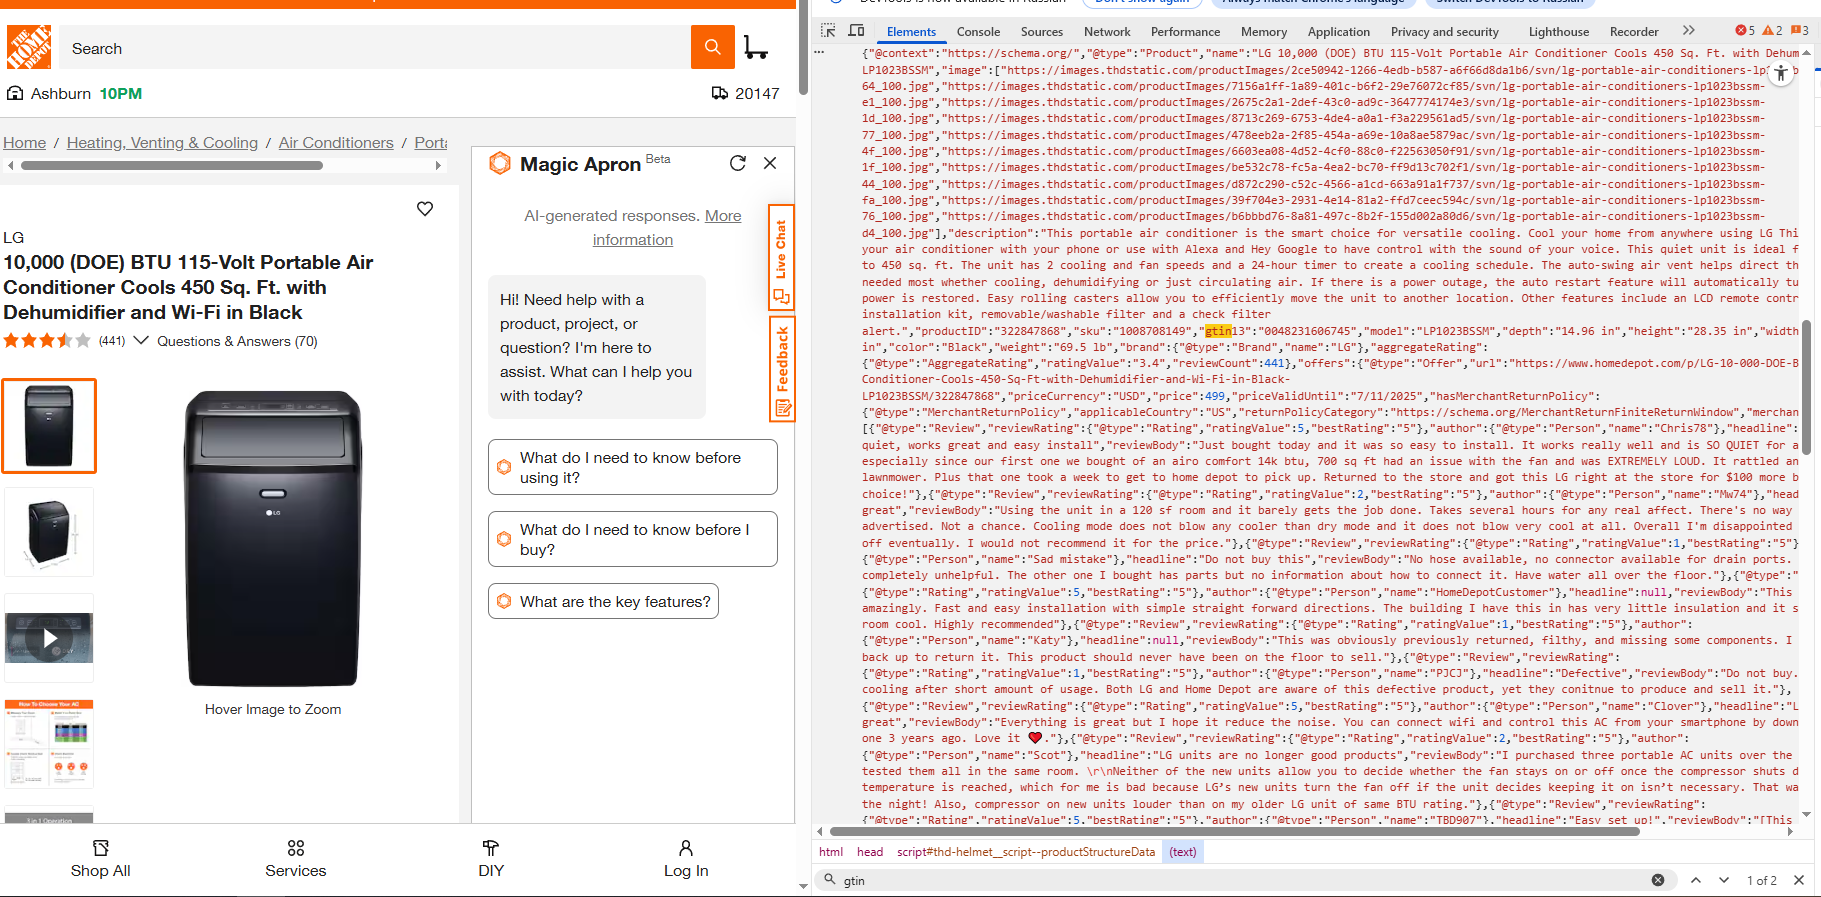Select the first product thumbnail

coord(49,426)
